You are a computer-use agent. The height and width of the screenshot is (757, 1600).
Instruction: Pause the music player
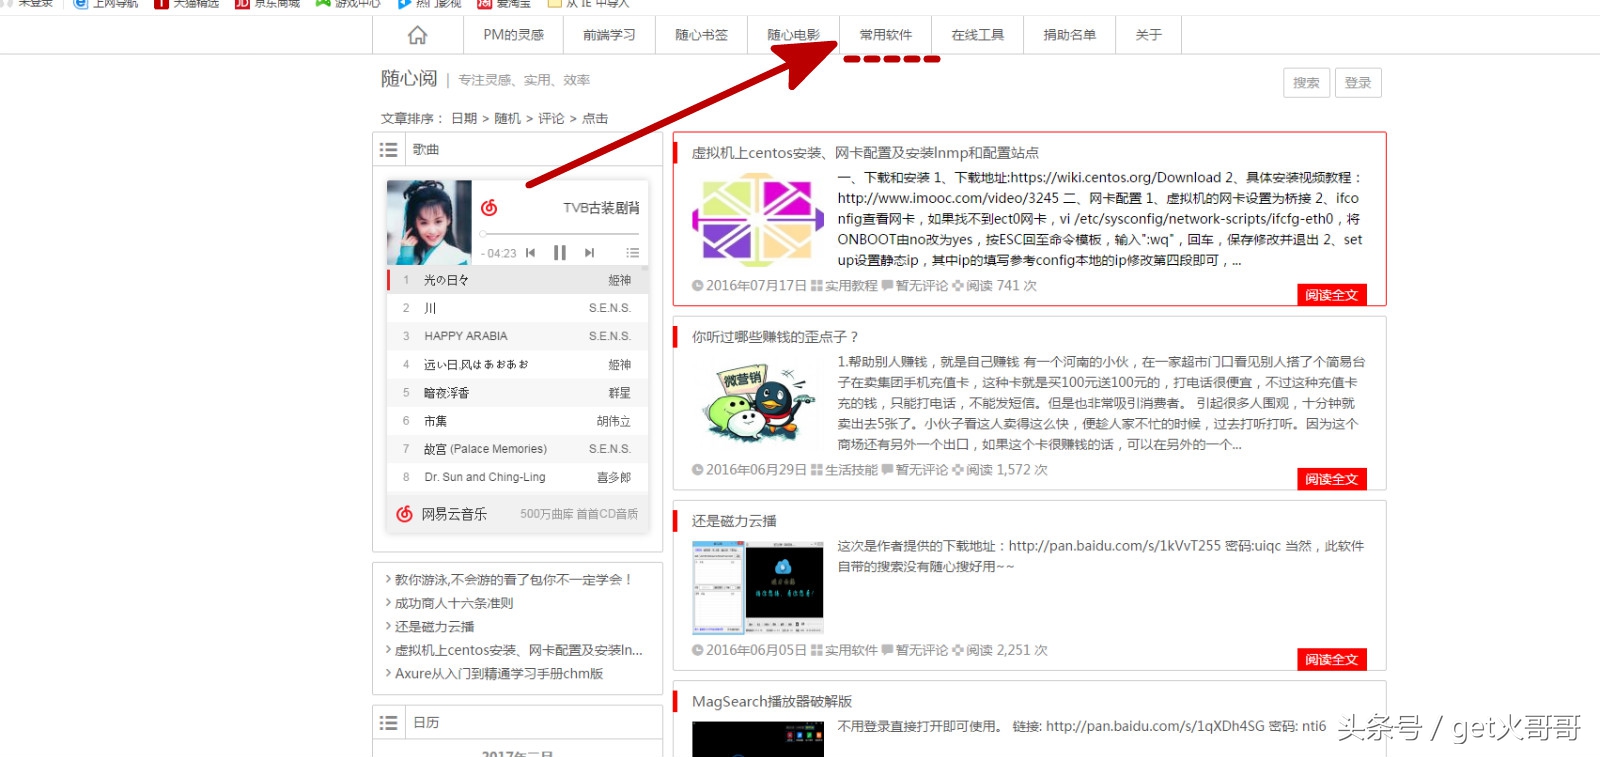point(560,253)
